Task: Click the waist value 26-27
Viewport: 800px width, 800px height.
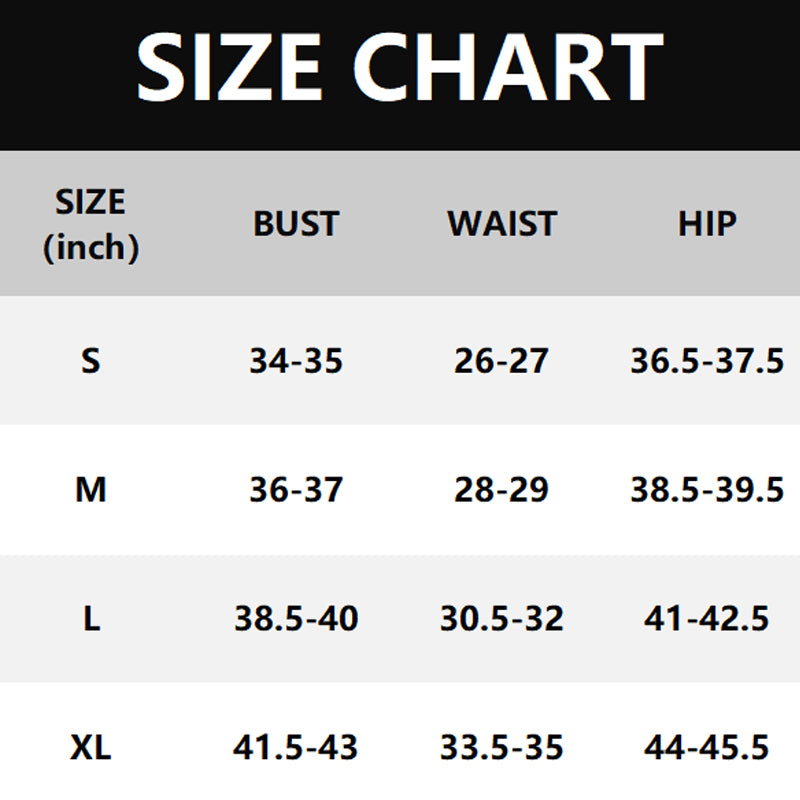Action: [x=502, y=360]
